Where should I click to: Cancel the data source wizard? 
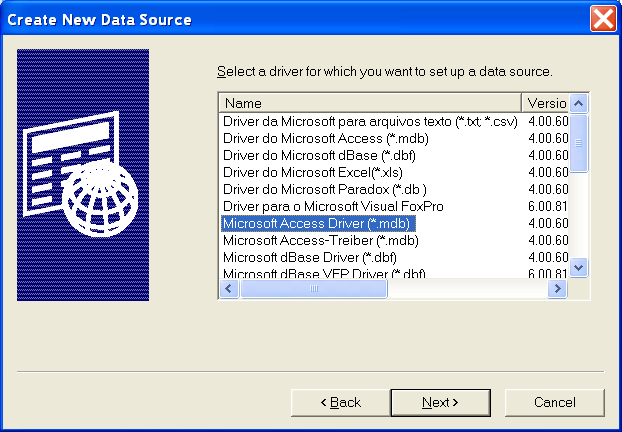point(555,402)
